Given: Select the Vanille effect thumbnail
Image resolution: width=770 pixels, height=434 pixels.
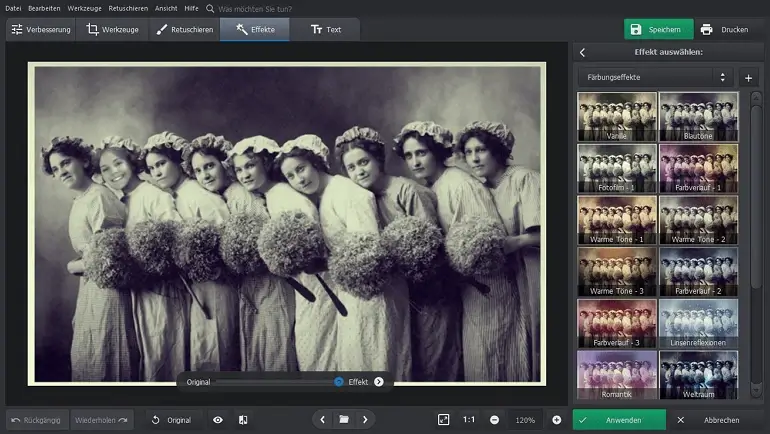Looking at the screenshot, I should pos(617,117).
